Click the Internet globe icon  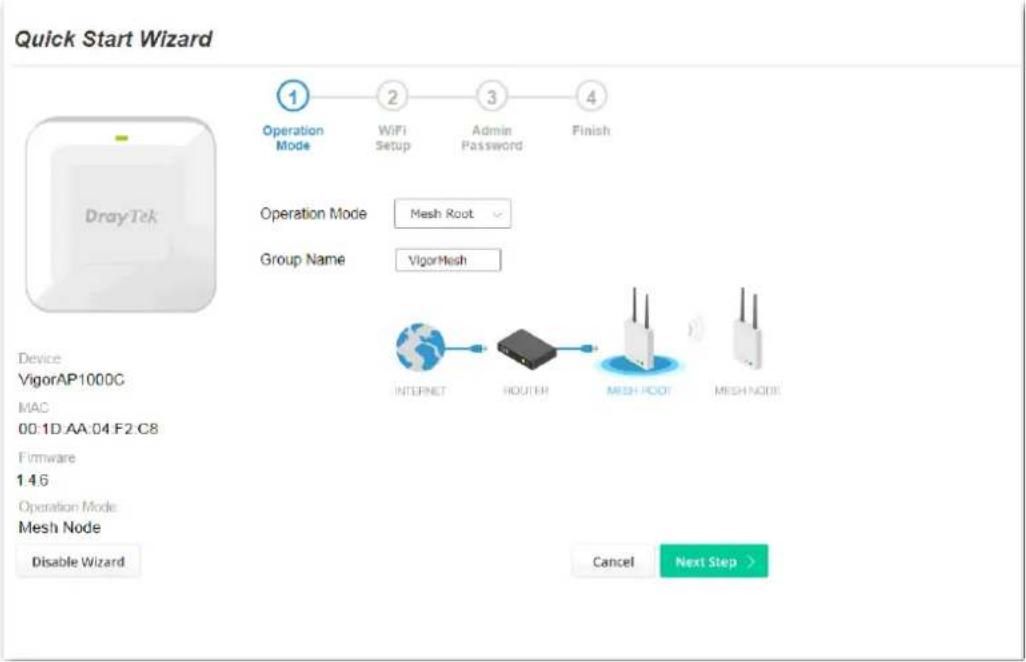(420, 347)
